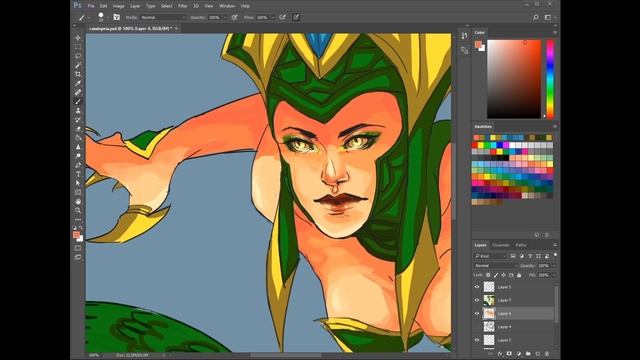Image resolution: width=640 pixels, height=360 pixels.
Task: Create new fill or adjustment layer
Action: pos(518,353)
